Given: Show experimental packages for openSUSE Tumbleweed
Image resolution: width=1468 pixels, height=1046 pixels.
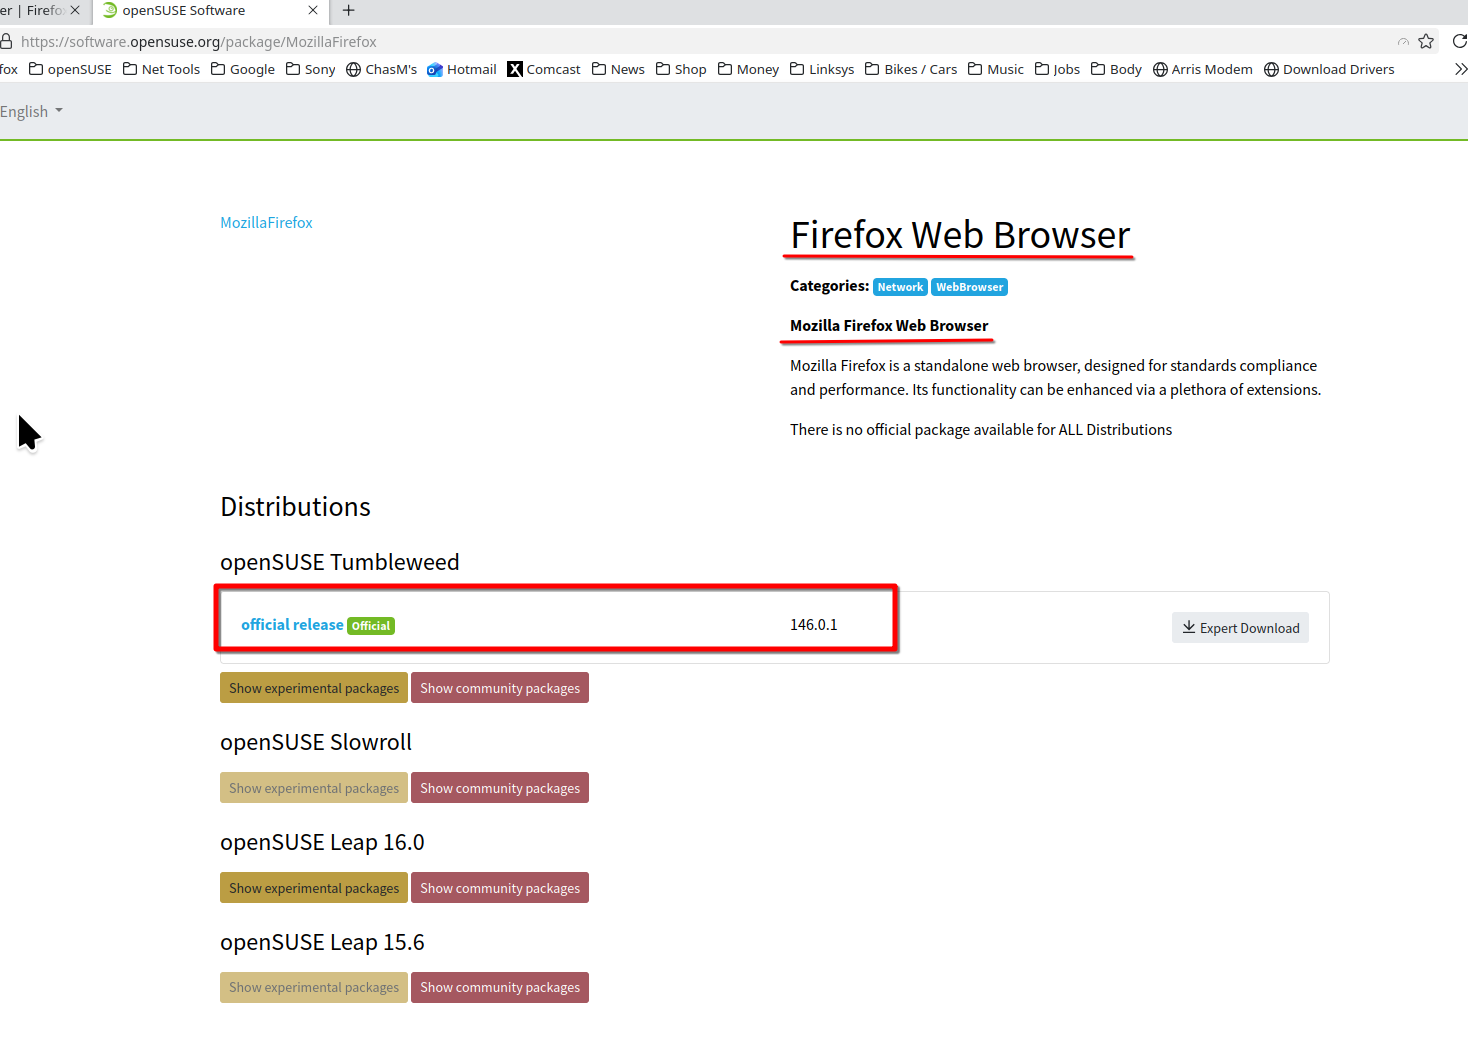Looking at the screenshot, I should point(314,688).
